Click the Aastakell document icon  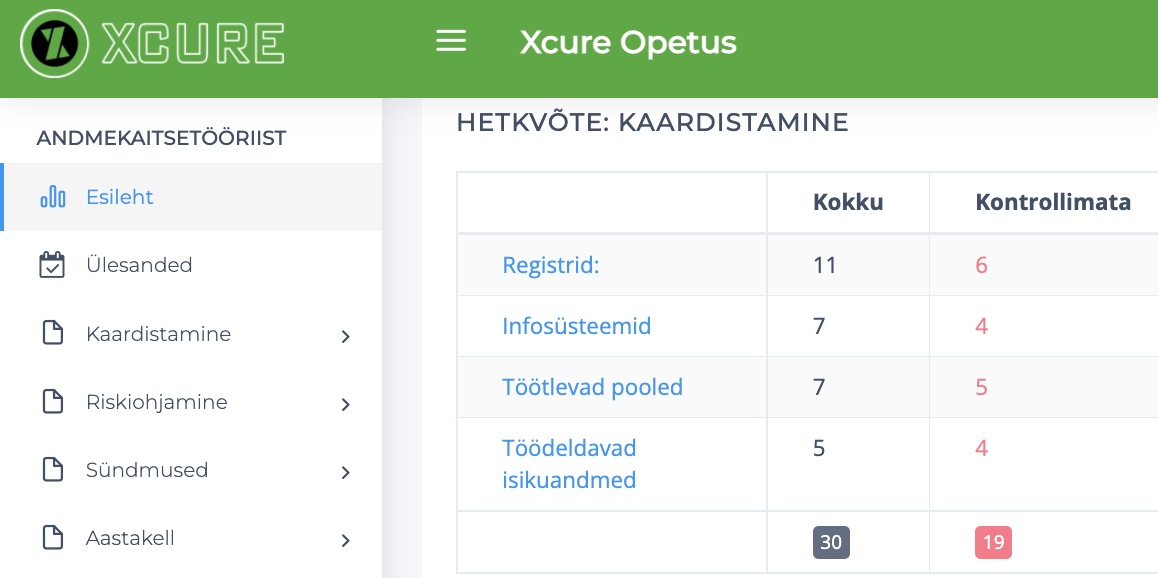tap(52, 538)
